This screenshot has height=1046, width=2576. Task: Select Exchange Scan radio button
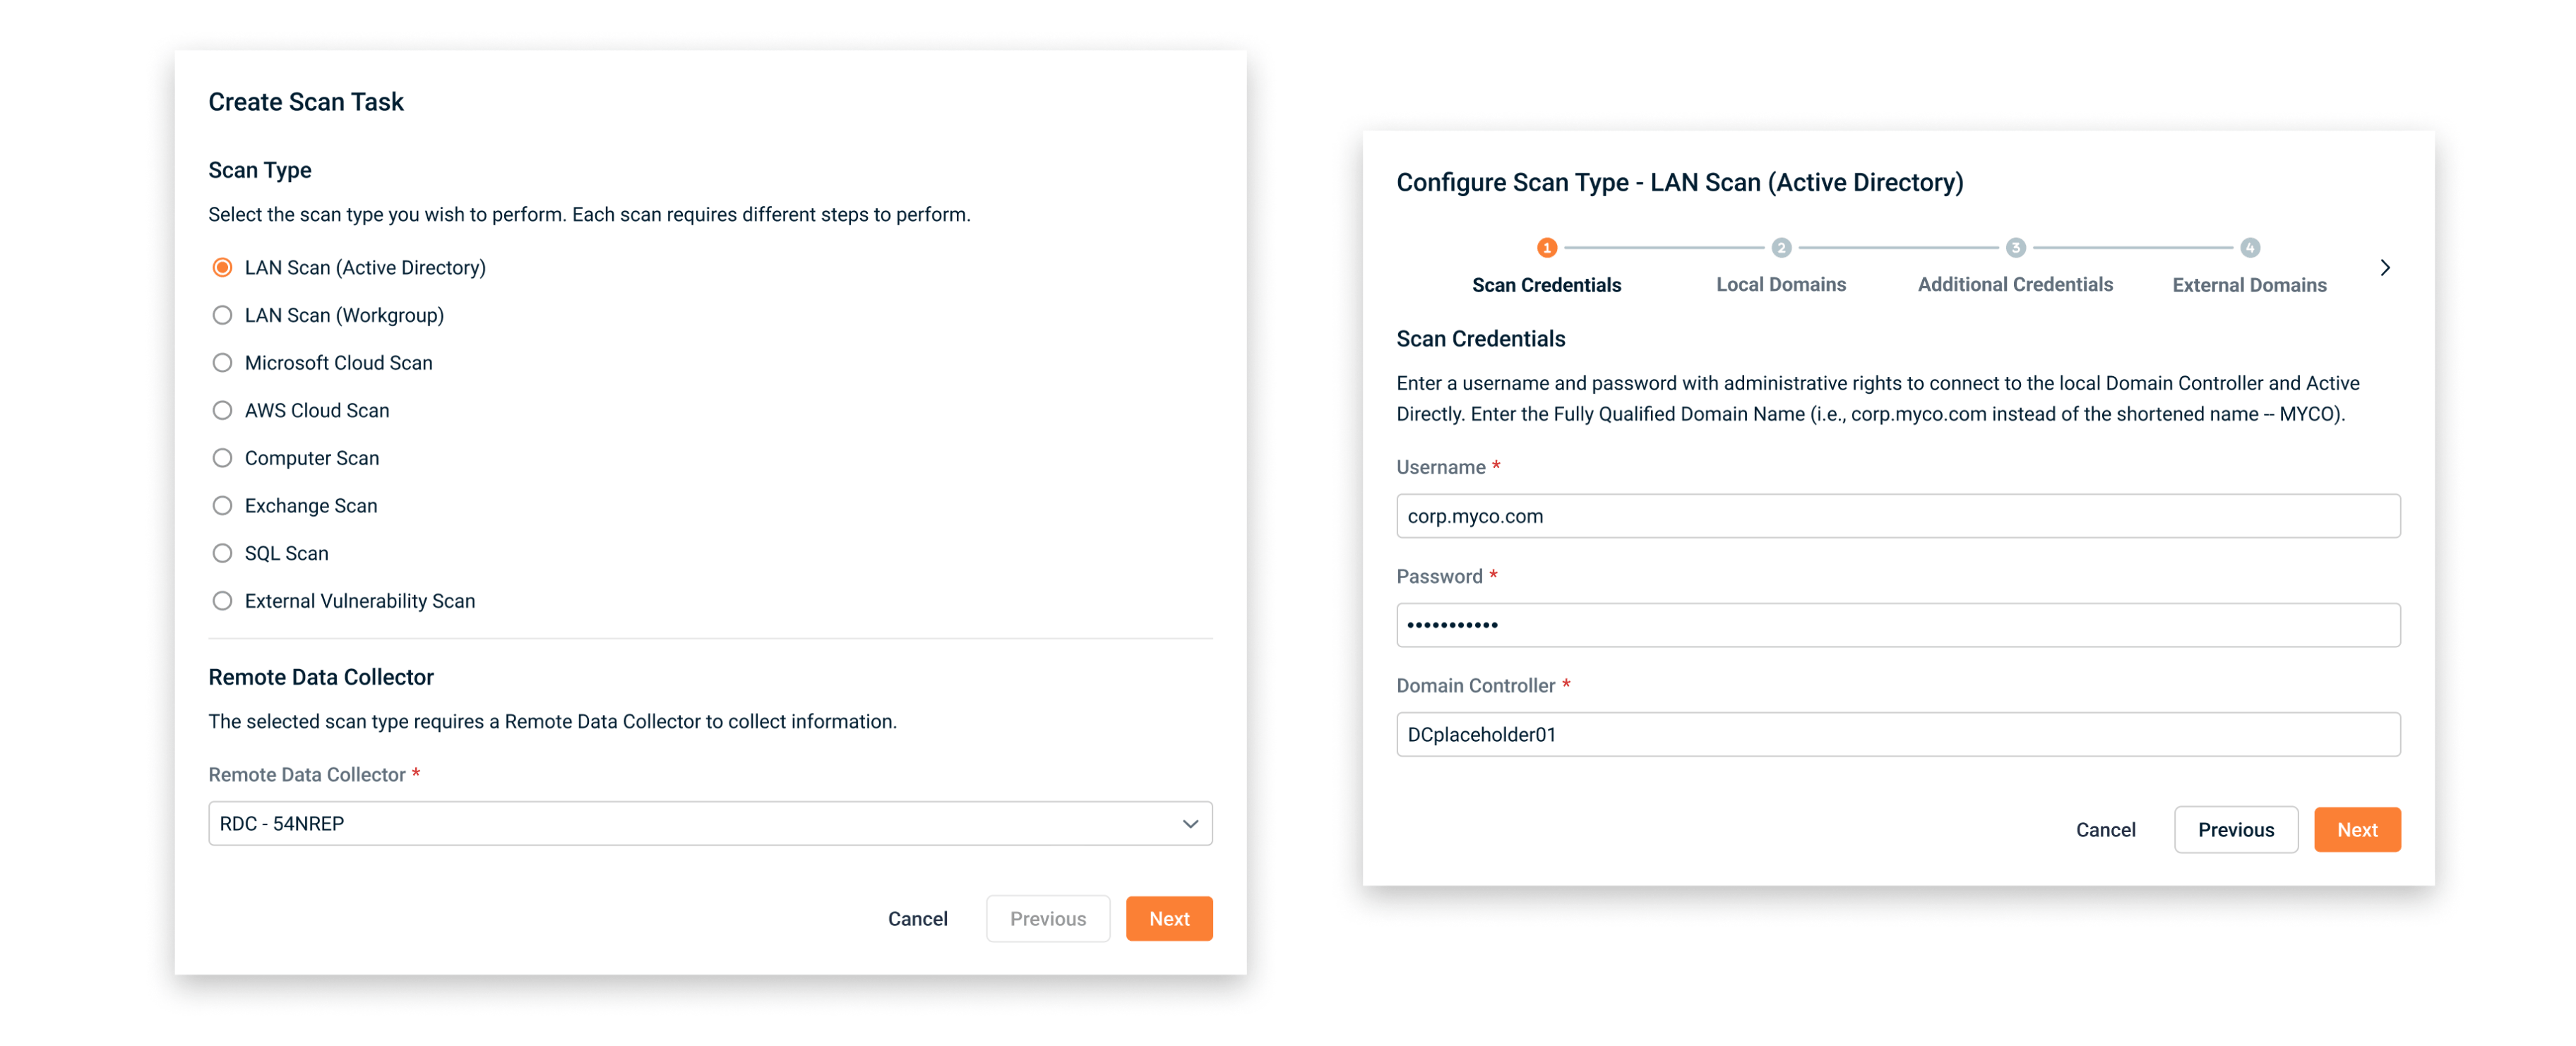click(222, 506)
